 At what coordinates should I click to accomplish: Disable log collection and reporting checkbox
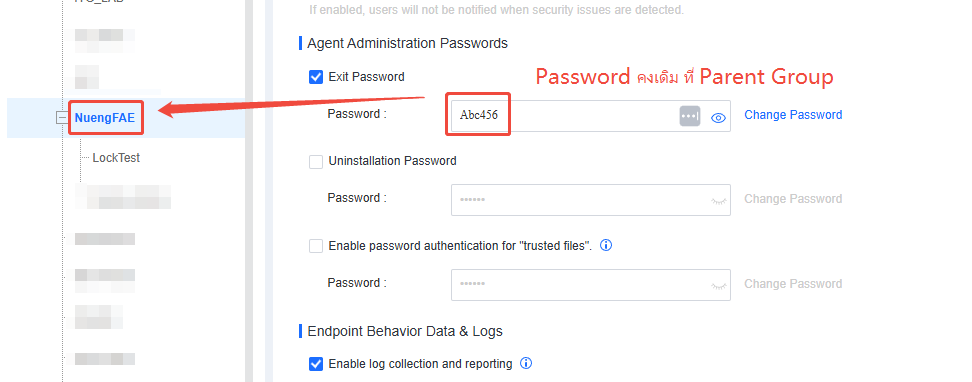pos(316,364)
